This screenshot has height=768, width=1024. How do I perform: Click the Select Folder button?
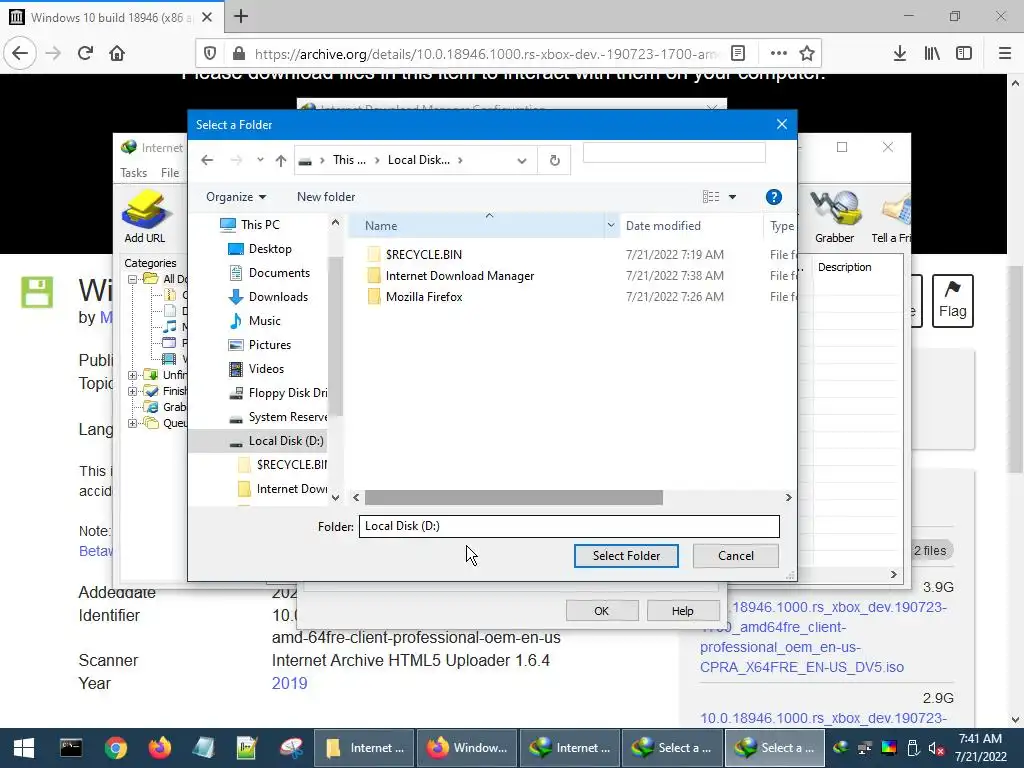[626, 556]
